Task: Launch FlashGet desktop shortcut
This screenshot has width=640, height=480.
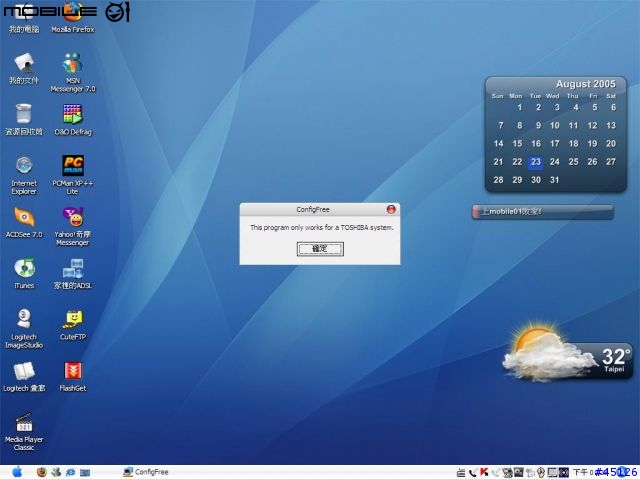Action: pyautogui.click(x=73, y=376)
